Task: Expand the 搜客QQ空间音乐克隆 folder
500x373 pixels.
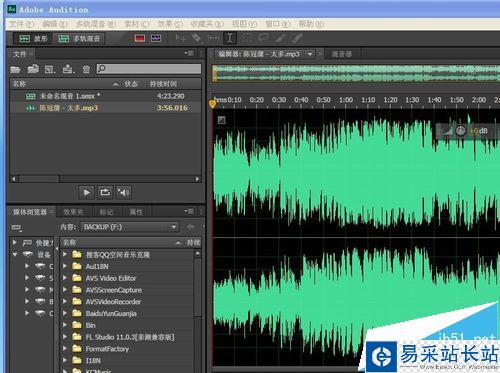Action: 65,255
